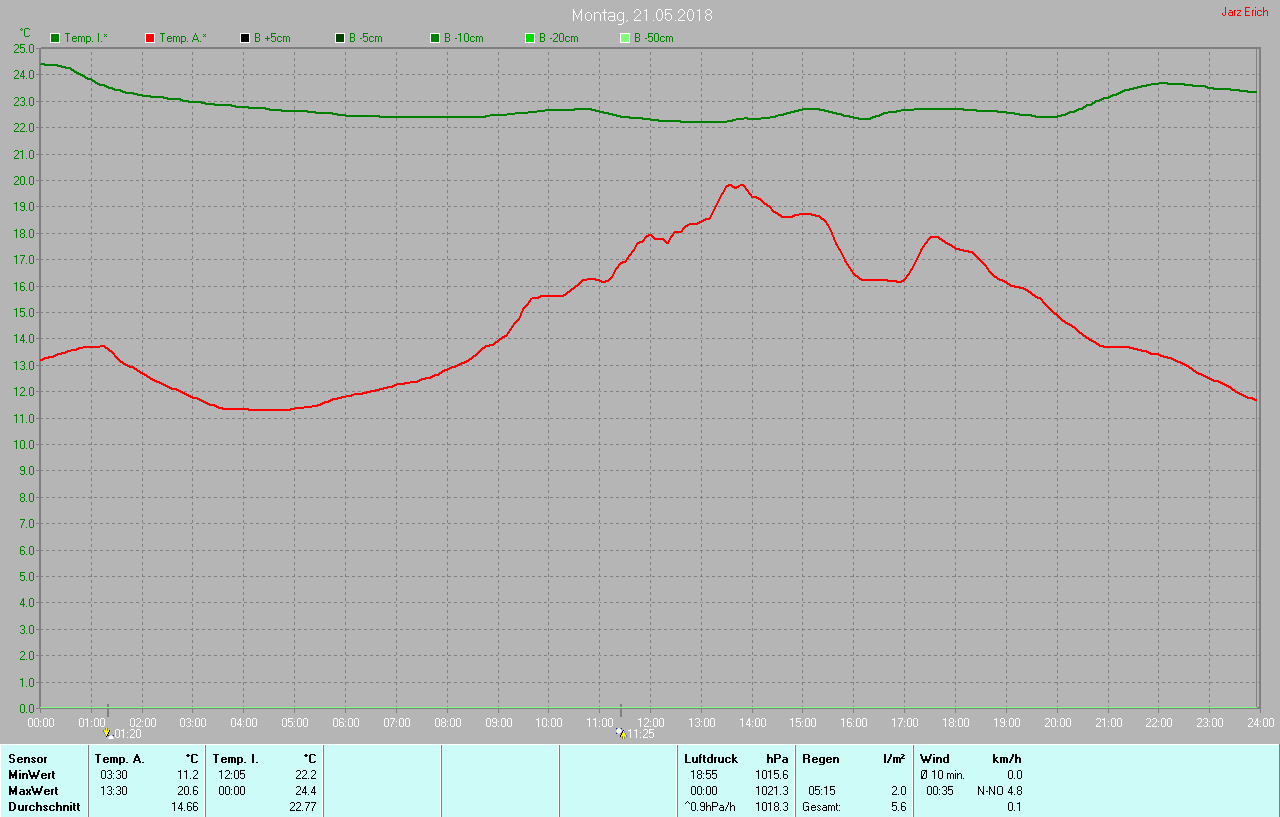Select the B -10cm legend label

[464, 38]
